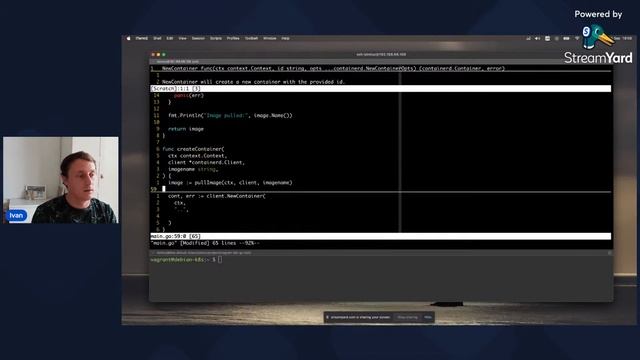Click the line 'imagename string,'
Viewport: 640px width, 360px height.
click(193, 169)
